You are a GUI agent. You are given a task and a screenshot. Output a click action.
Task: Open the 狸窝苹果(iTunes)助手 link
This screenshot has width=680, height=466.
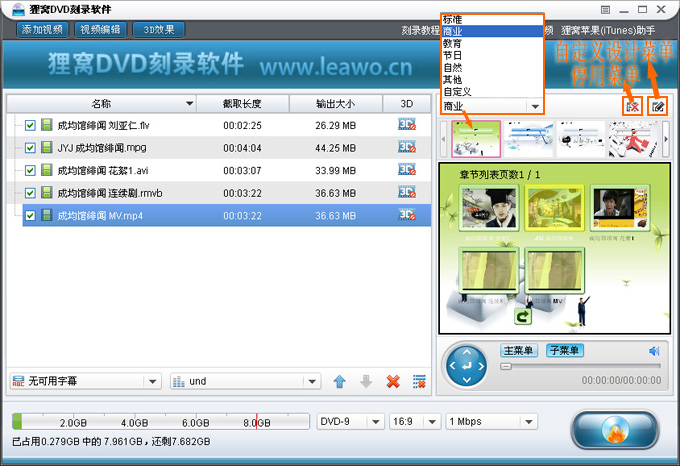(x=608, y=31)
